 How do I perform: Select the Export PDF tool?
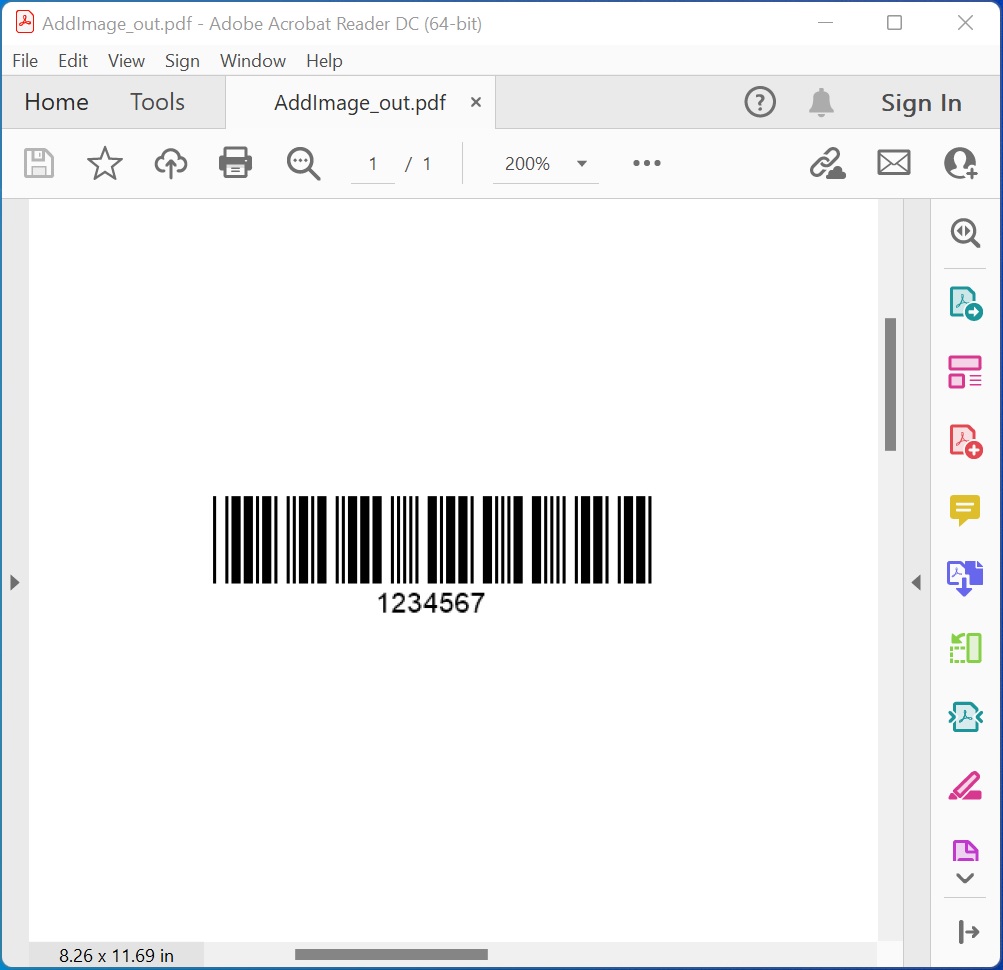(964, 303)
